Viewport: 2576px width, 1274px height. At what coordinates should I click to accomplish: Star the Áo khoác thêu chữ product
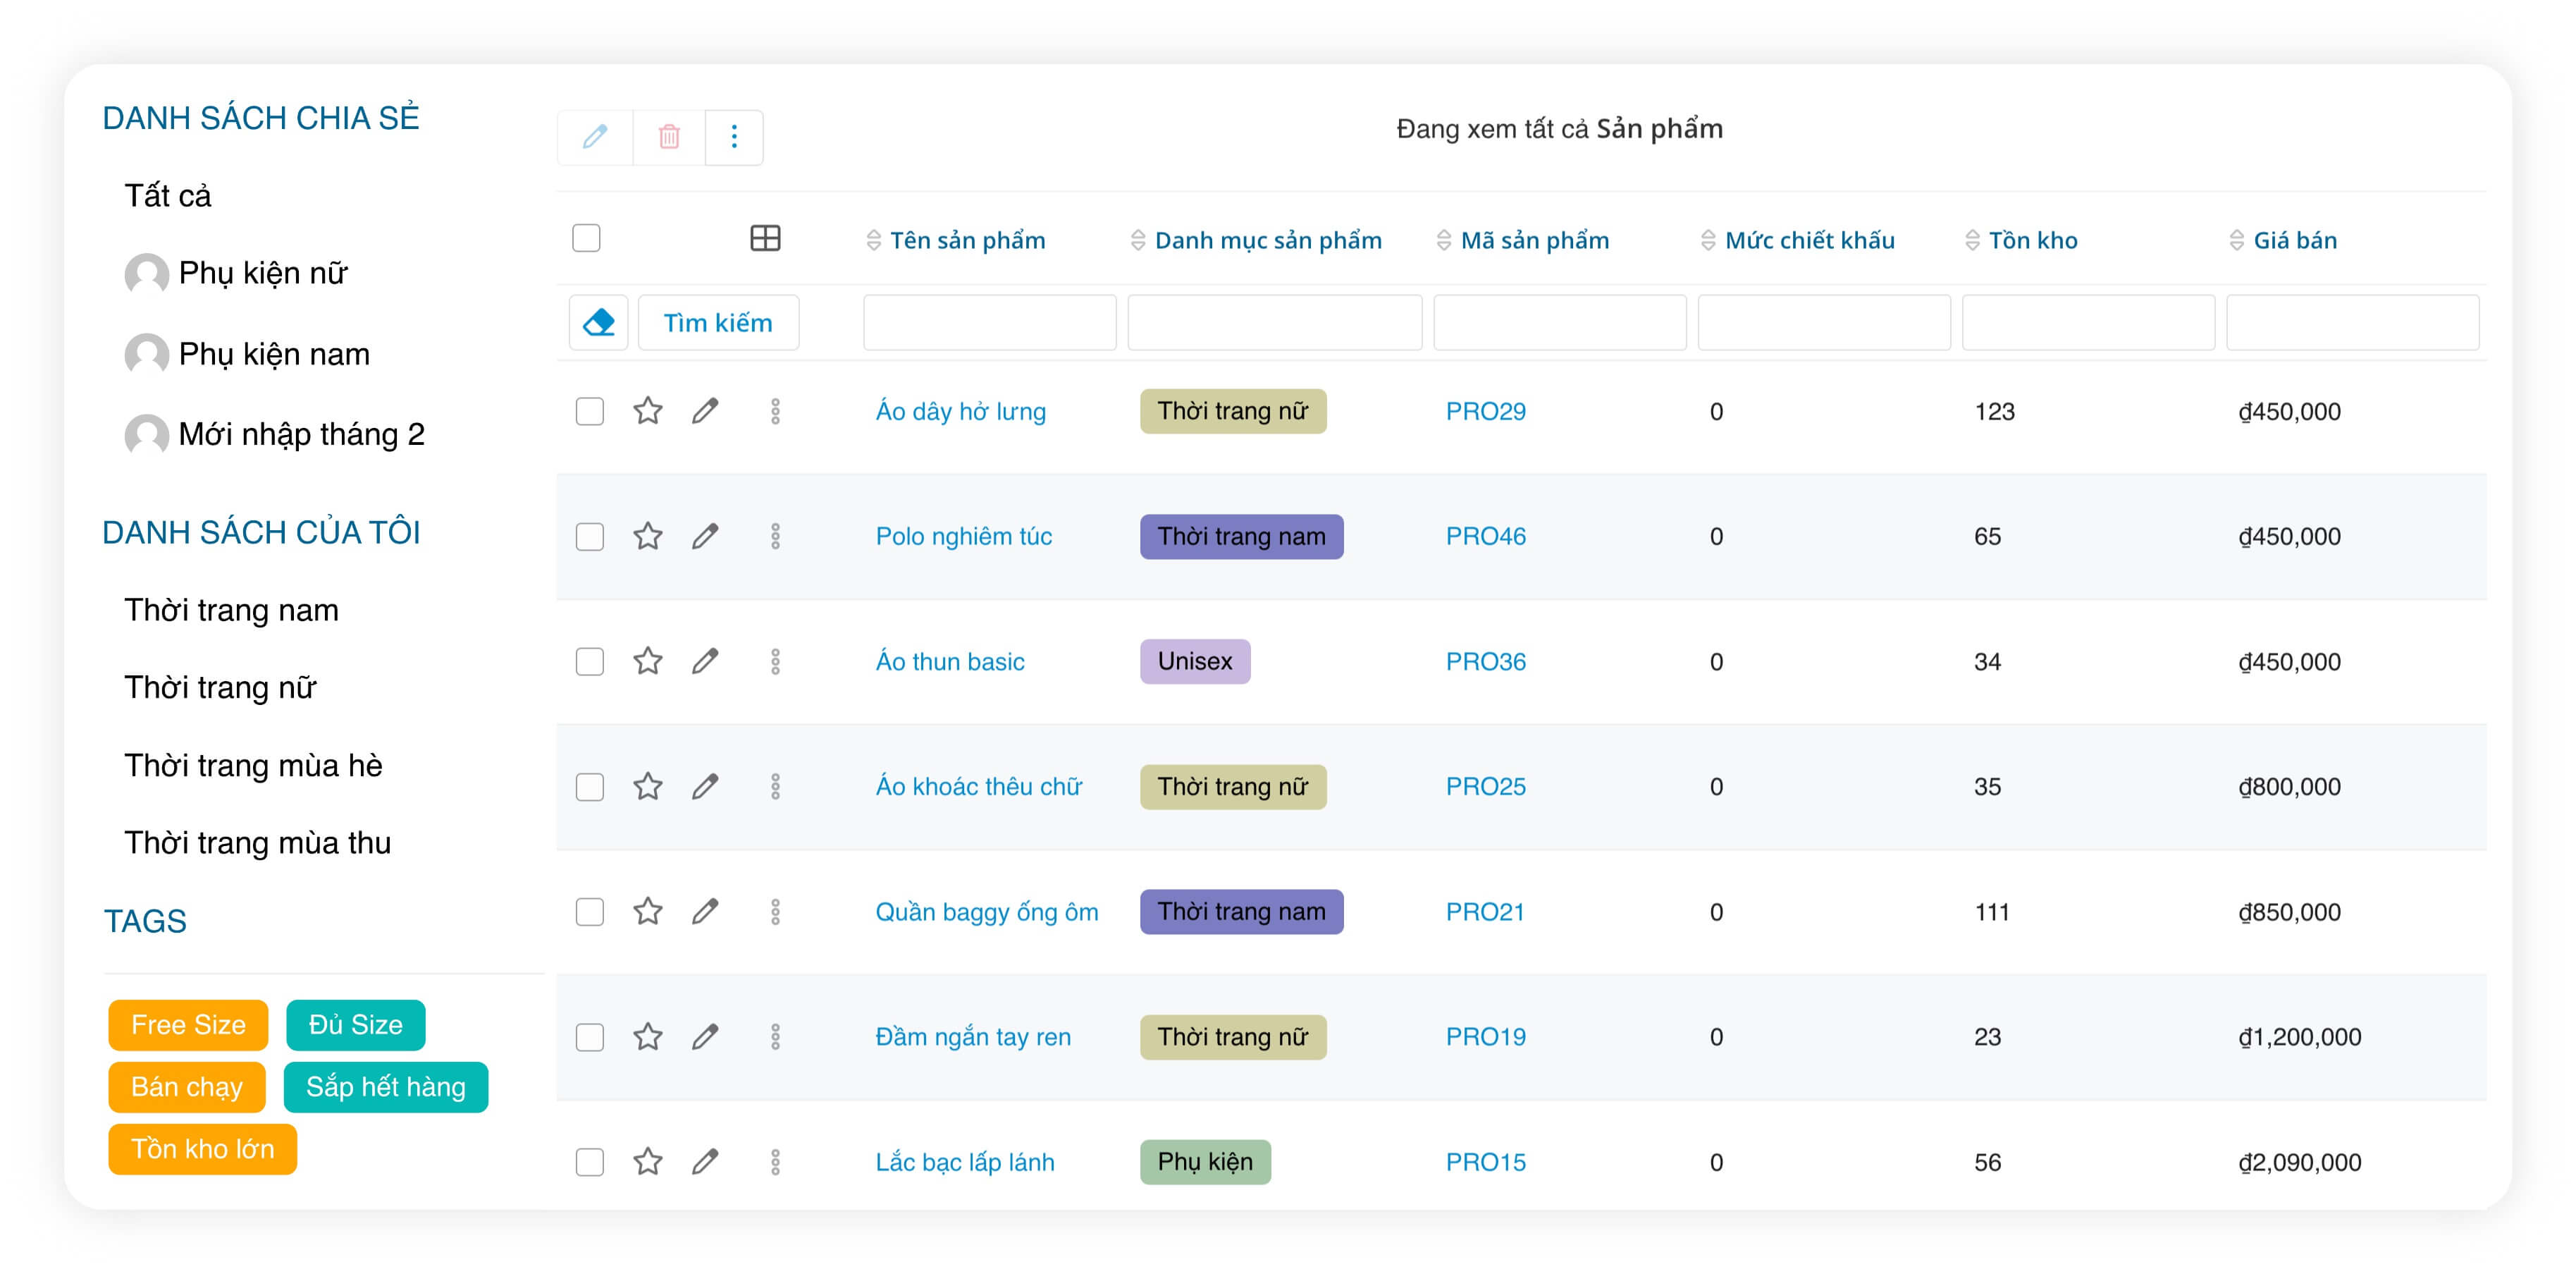[648, 786]
